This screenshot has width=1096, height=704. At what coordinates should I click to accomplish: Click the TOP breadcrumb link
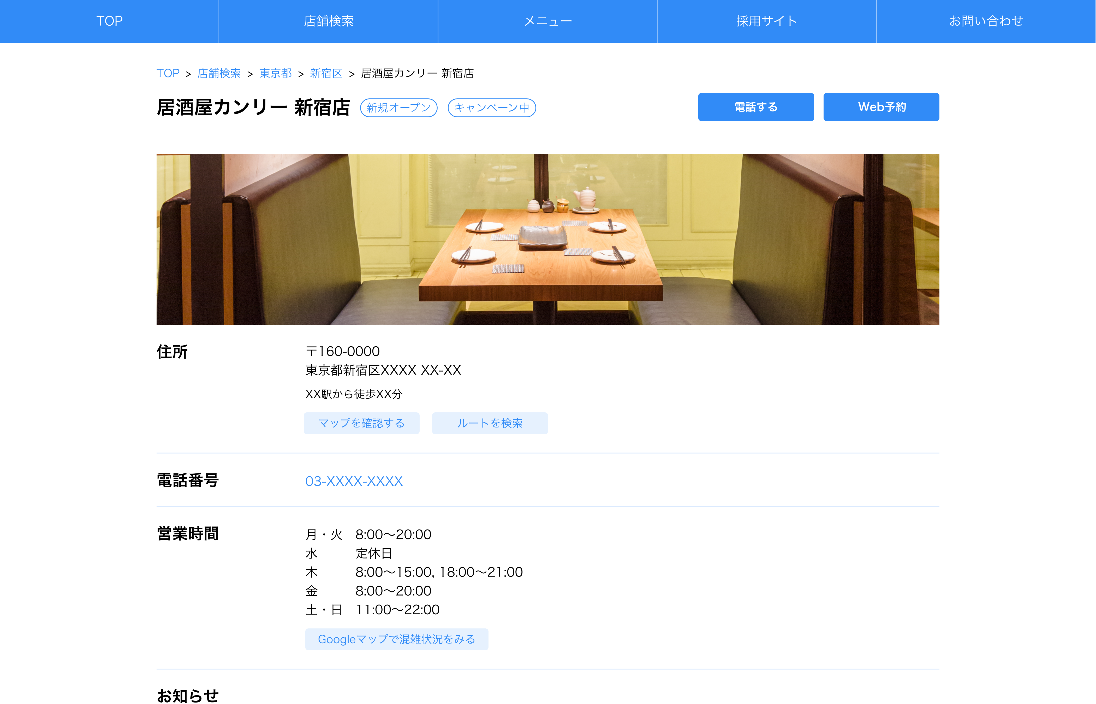pos(168,74)
